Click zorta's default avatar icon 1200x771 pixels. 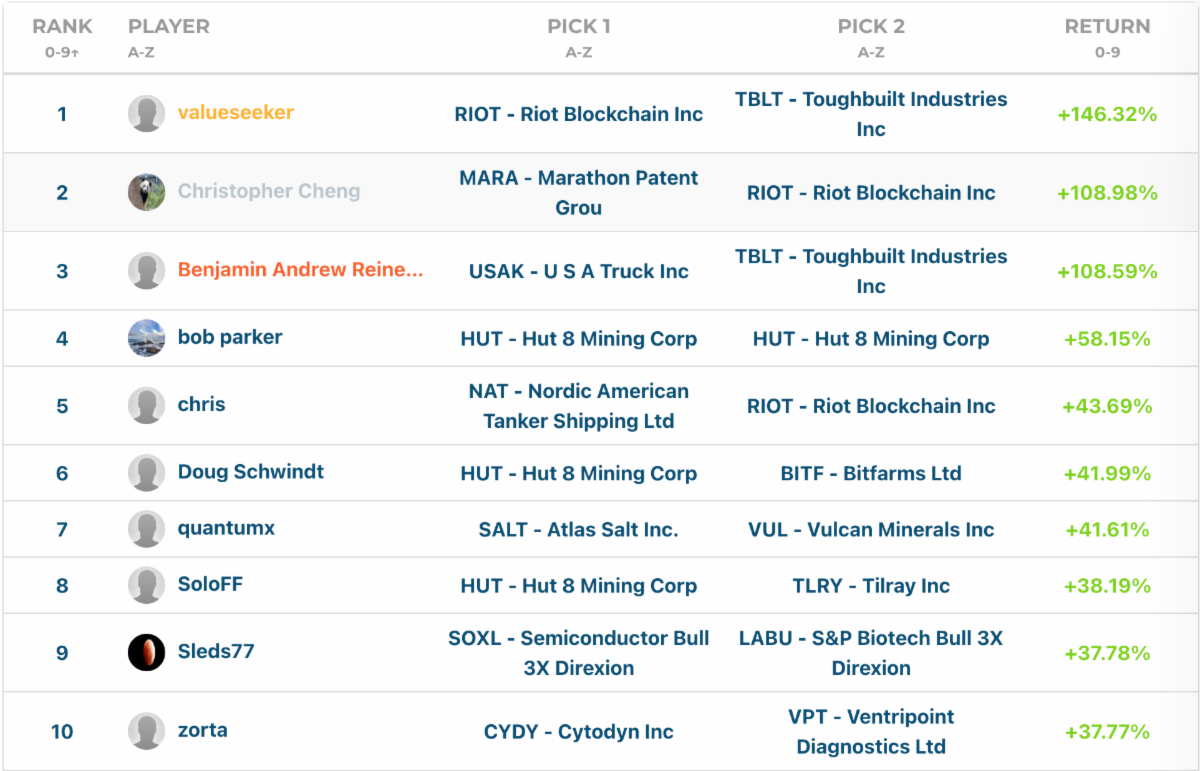tap(146, 731)
